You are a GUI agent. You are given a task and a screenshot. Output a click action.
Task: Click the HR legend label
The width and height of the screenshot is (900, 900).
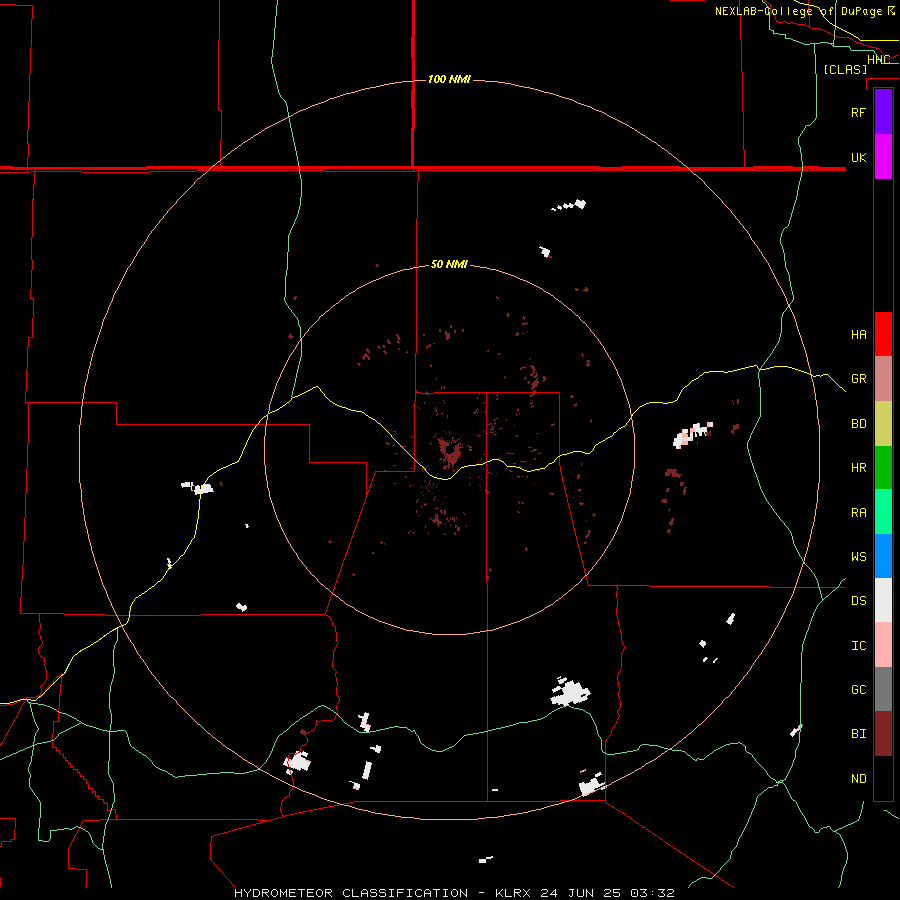858,468
